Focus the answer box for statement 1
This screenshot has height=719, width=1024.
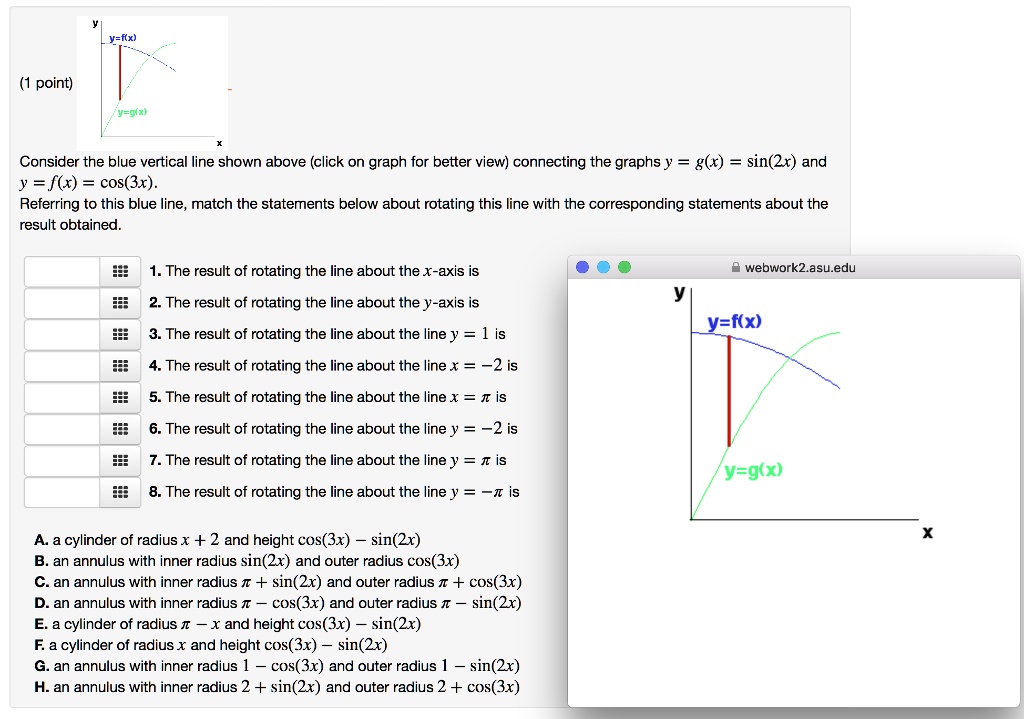(x=62, y=271)
